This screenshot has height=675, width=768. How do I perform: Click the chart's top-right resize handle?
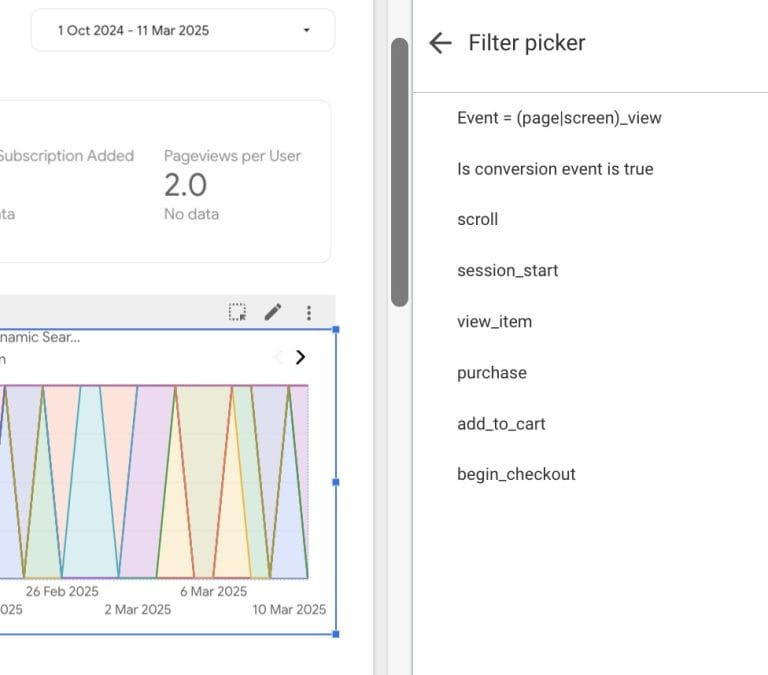(335, 329)
